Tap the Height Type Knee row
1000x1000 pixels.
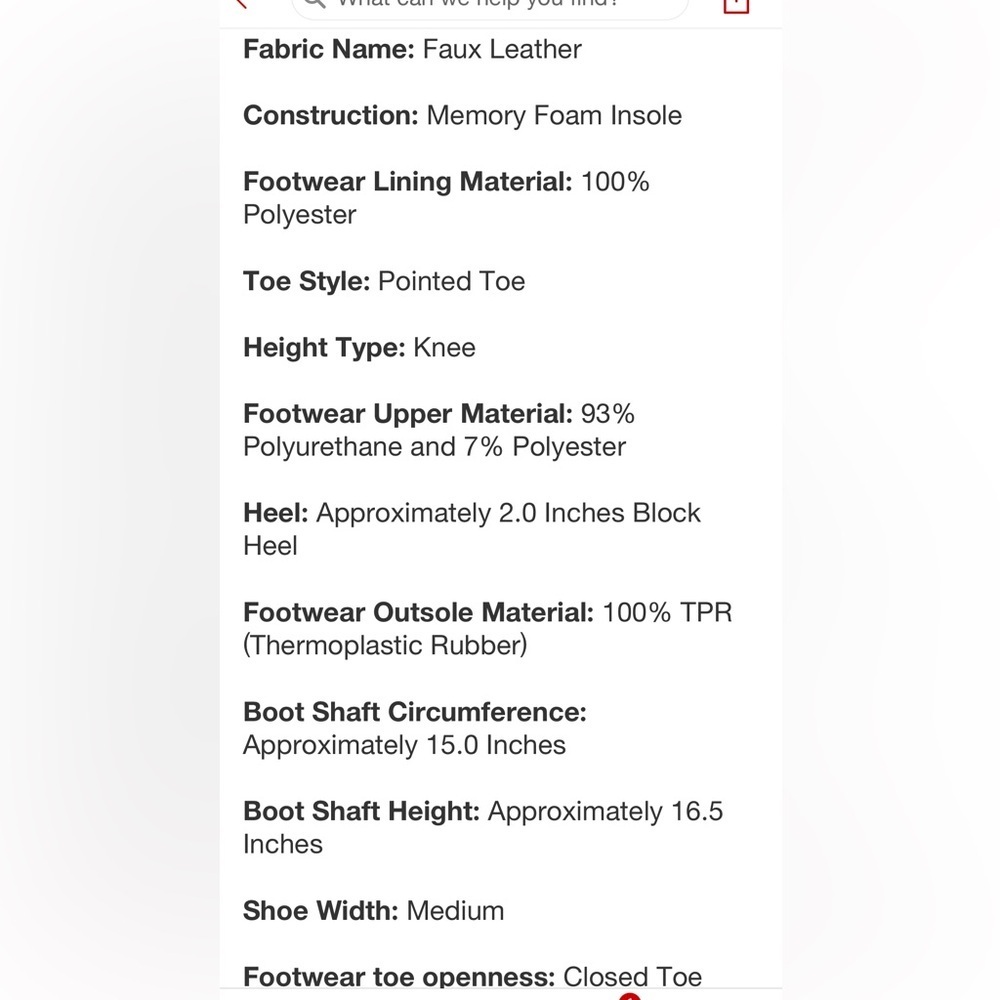(359, 348)
